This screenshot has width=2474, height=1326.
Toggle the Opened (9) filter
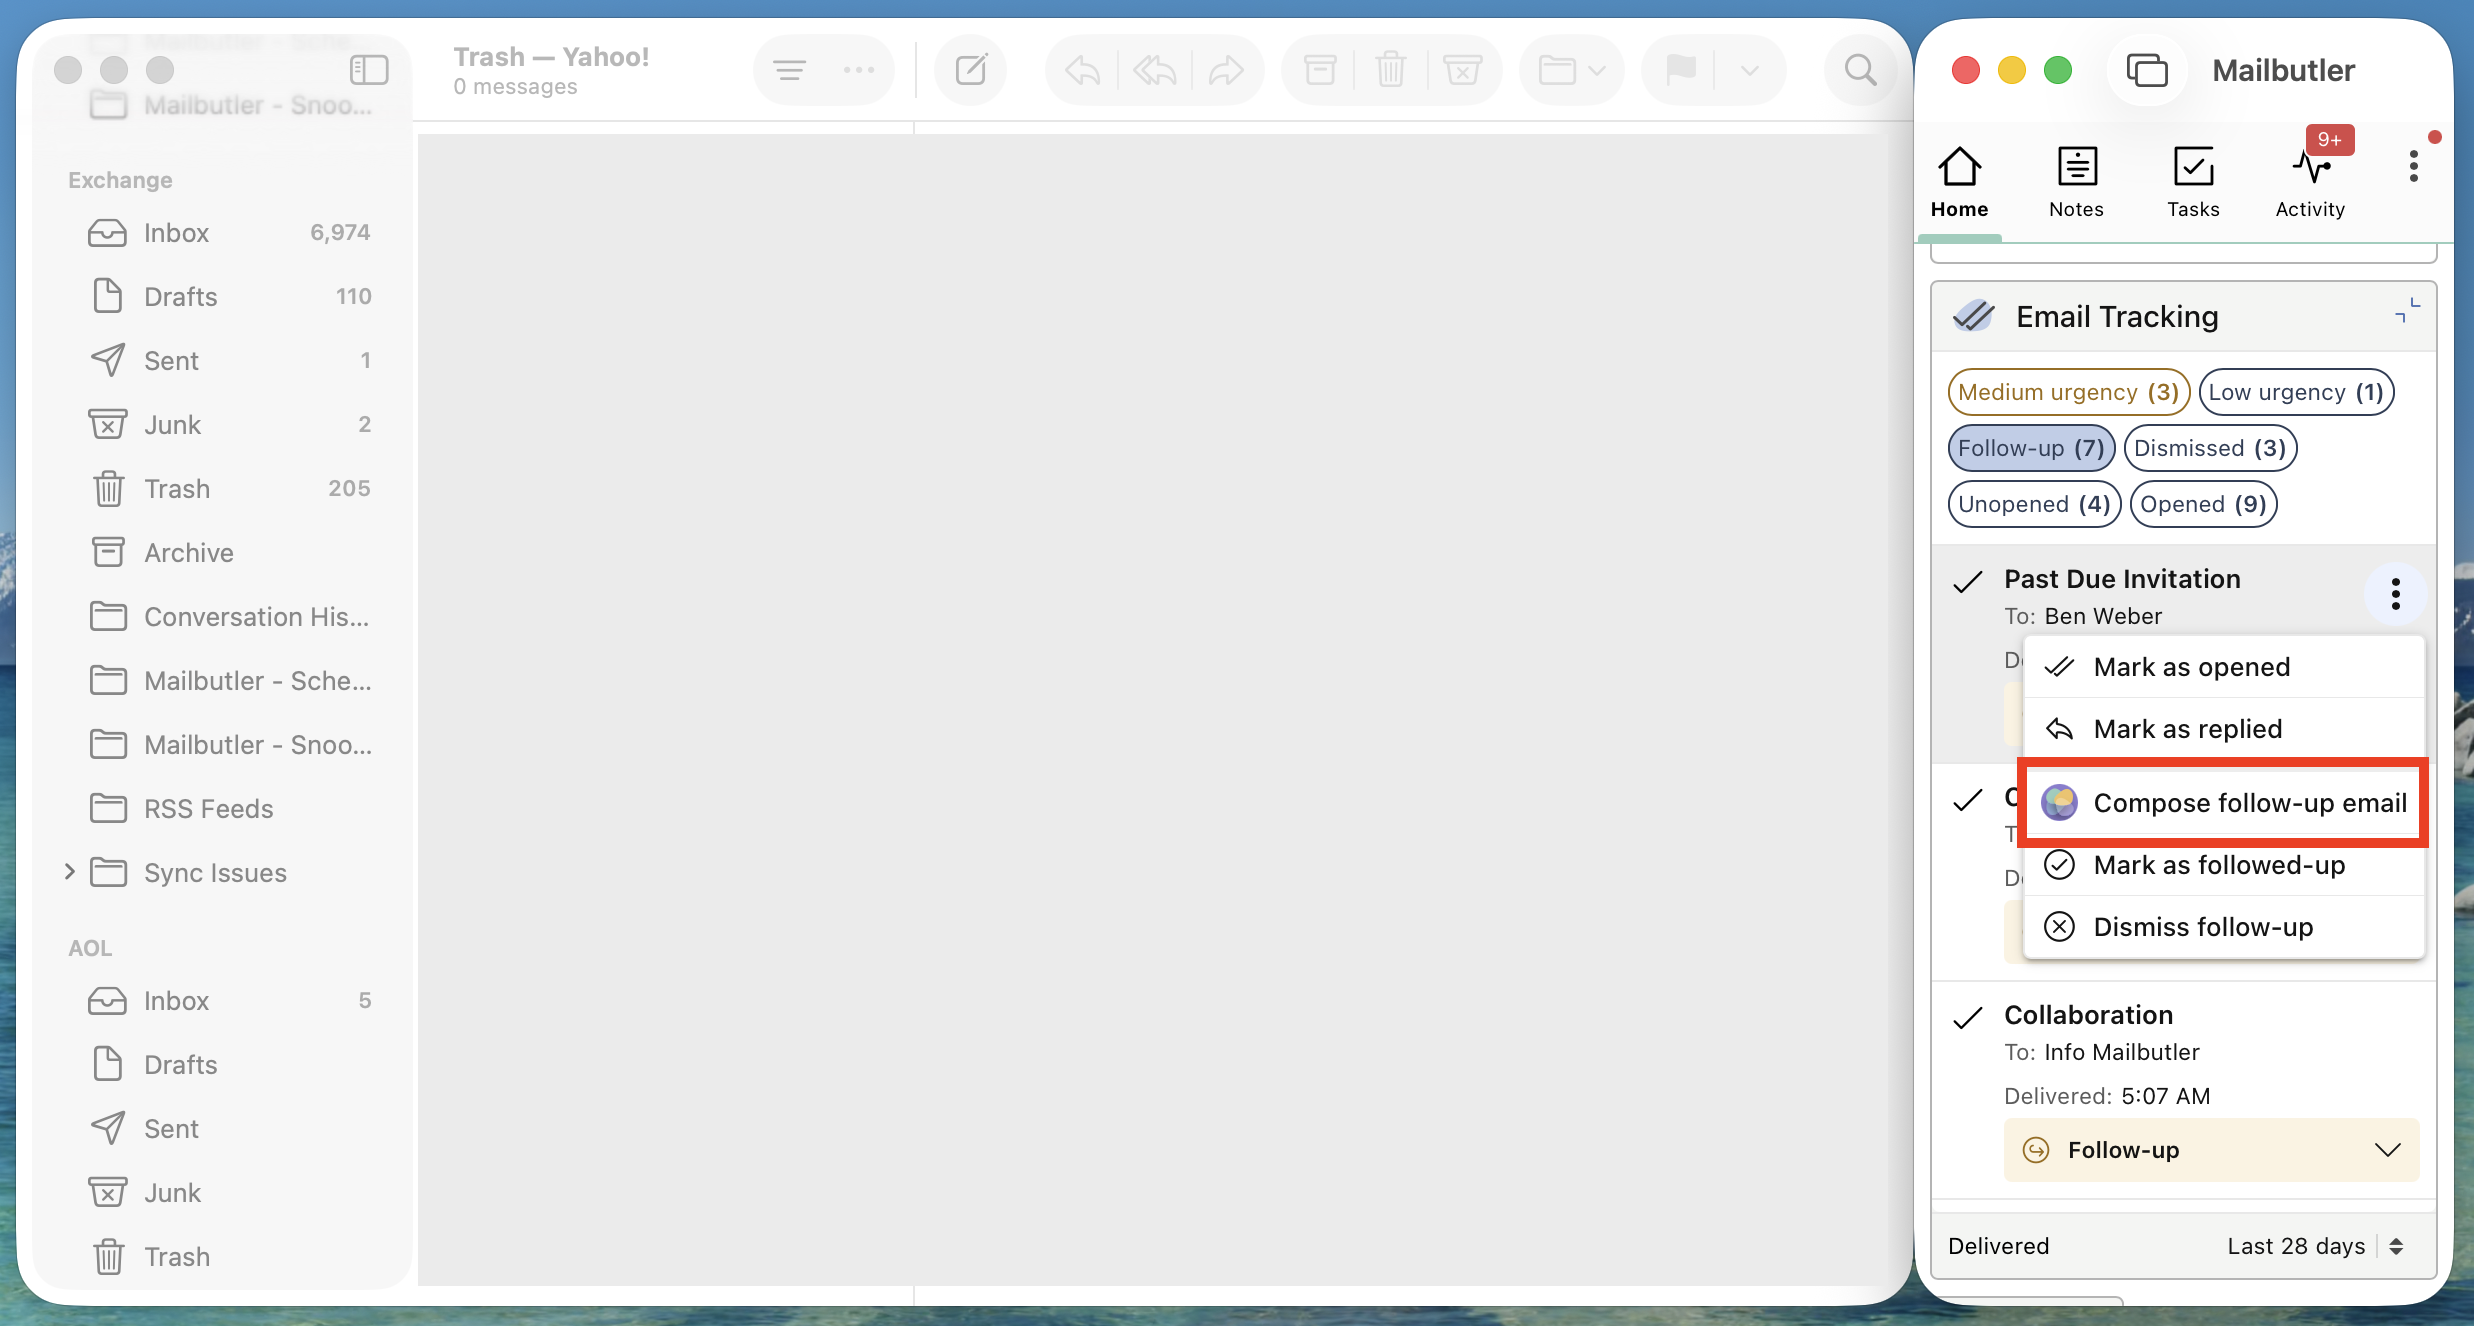[2203, 504]
